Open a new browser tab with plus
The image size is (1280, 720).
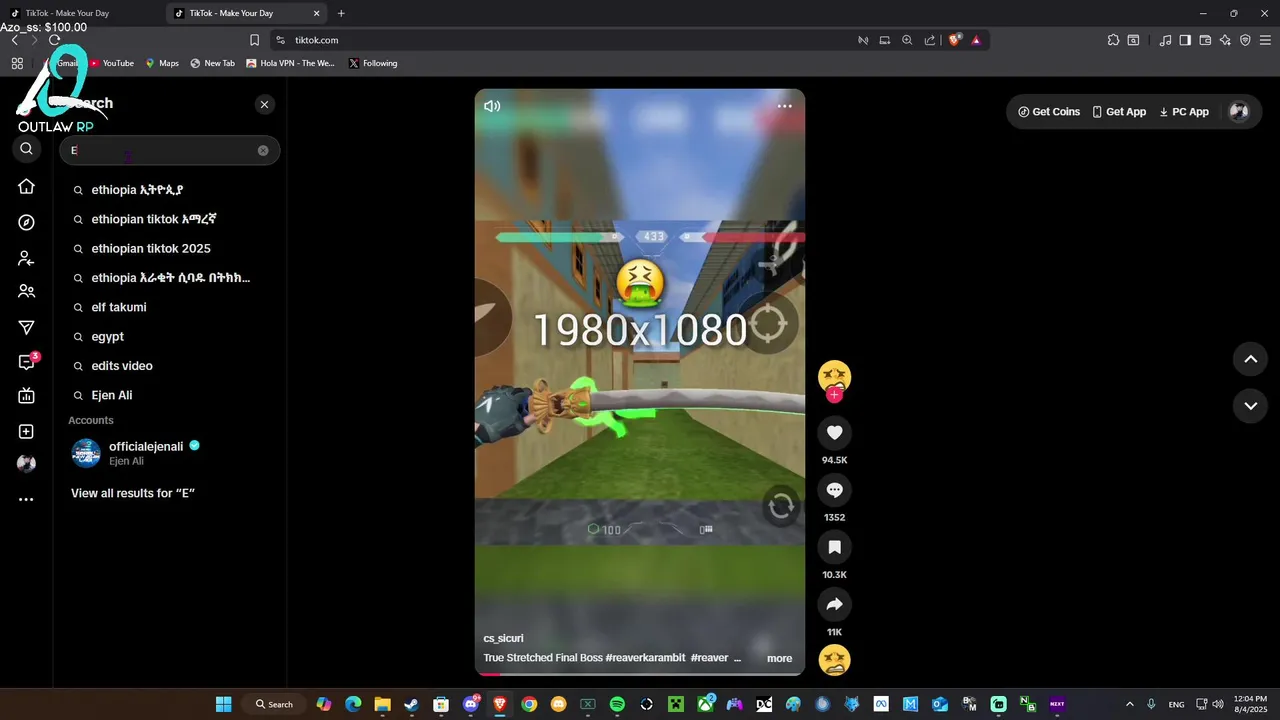(341, 14)
